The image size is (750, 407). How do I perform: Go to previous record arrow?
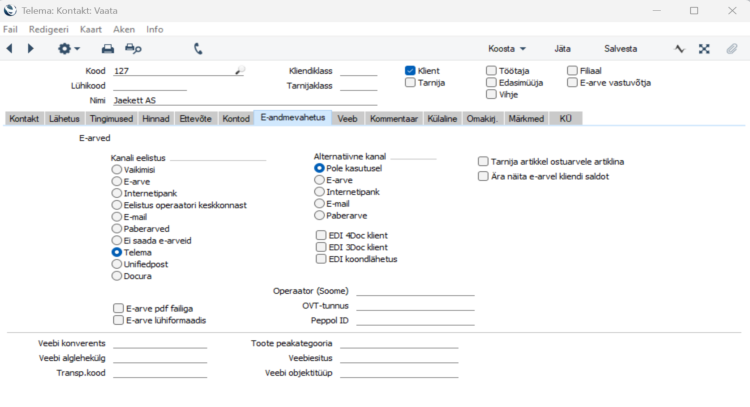[9, 48]
